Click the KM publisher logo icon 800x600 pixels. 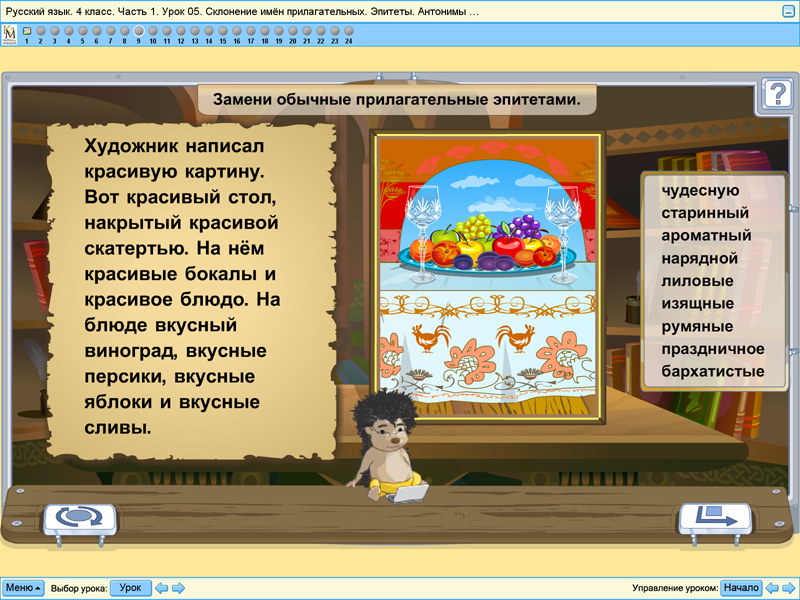[12, 33]
